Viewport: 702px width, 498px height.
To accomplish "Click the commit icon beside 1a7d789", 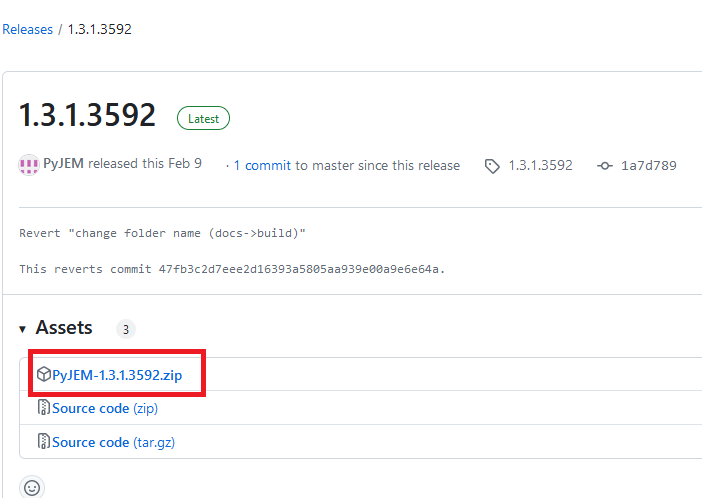I will [x=605, y=166].
